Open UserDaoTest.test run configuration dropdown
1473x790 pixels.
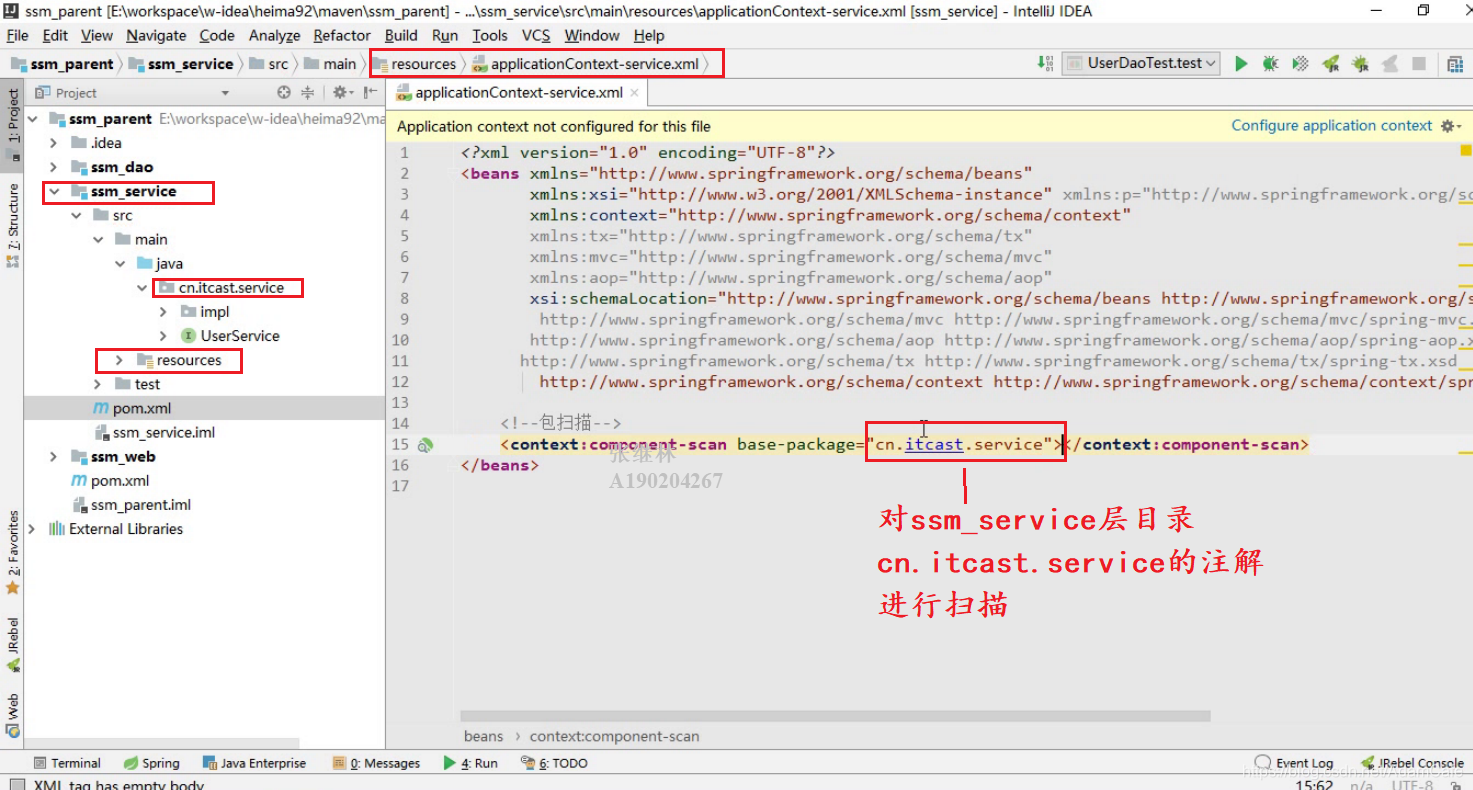[x=1140, y=63]
